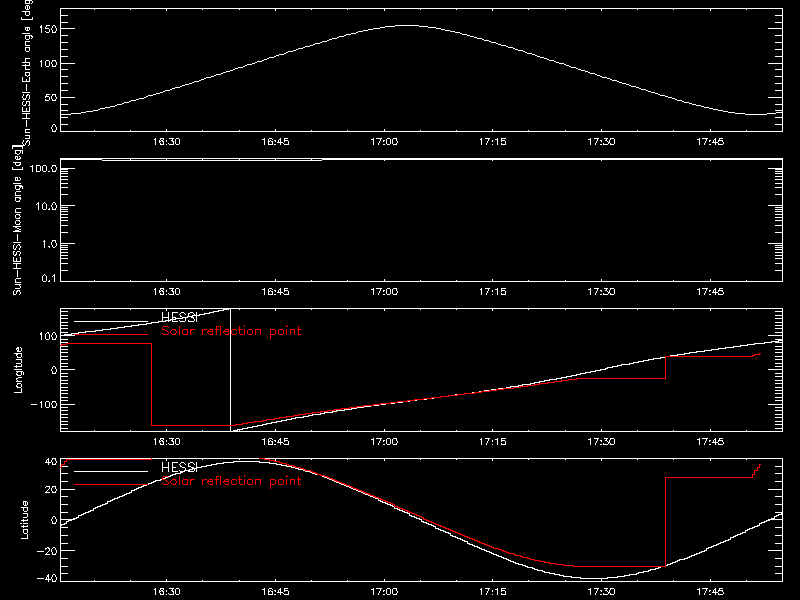Image resolution: width=800 pixels, height=600 pixels.
Task: Select the "Latitude" y-axis title
Action: pyautogui.click(x=24, y=520)
